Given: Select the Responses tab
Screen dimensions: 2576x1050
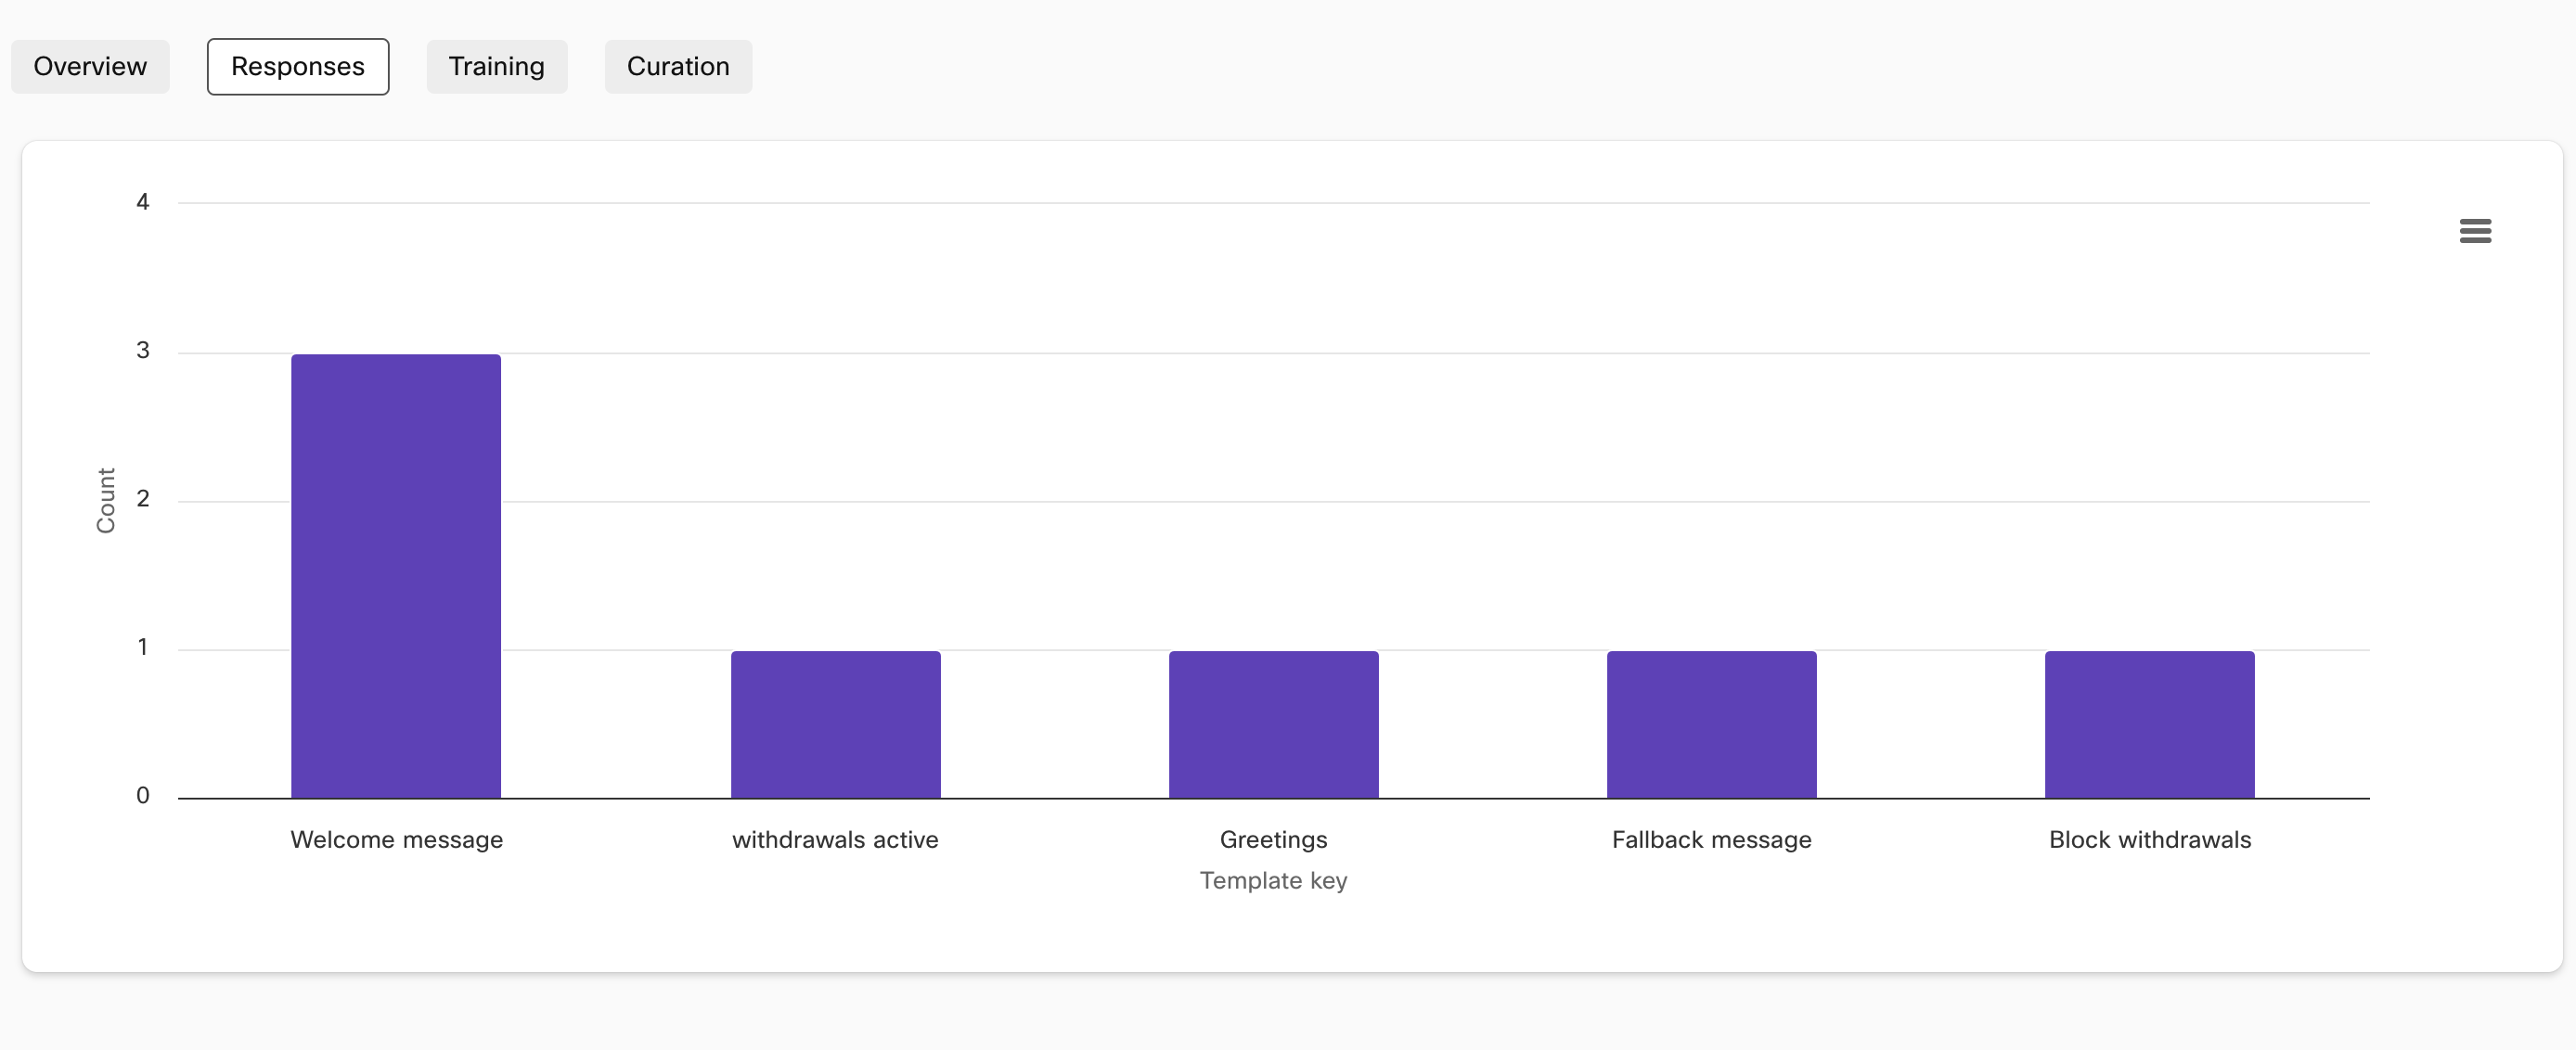Looking at the screenshot, I should 298,67.
